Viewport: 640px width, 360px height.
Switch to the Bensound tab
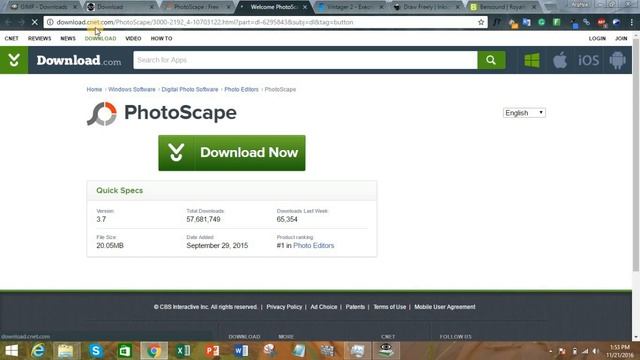point(502,7)
